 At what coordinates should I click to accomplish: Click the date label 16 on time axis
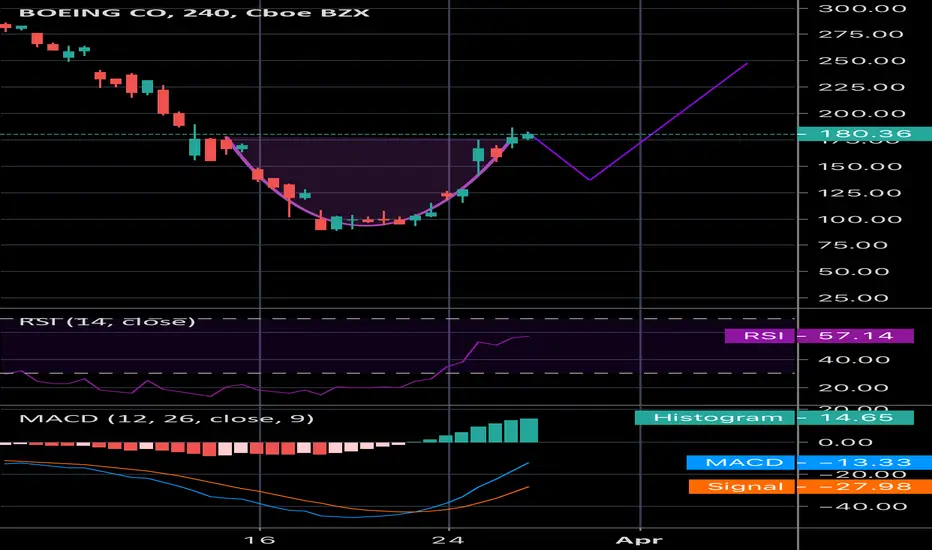click(260, 540)
